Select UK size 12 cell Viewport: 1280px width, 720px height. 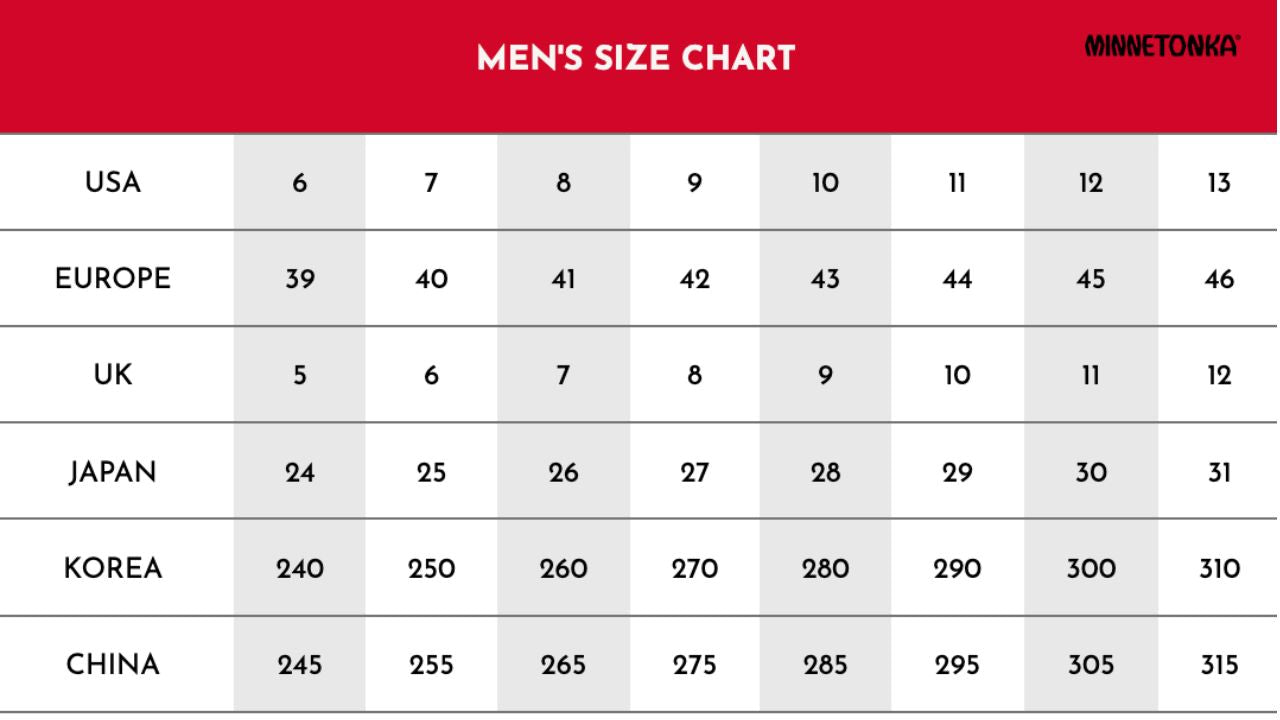[1220, 377]
